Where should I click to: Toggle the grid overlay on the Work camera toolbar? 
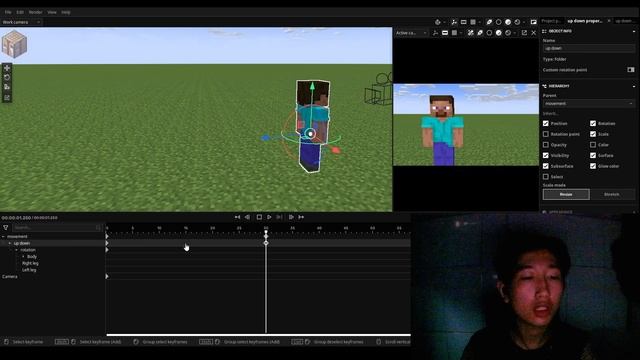(x=473, y=22)
